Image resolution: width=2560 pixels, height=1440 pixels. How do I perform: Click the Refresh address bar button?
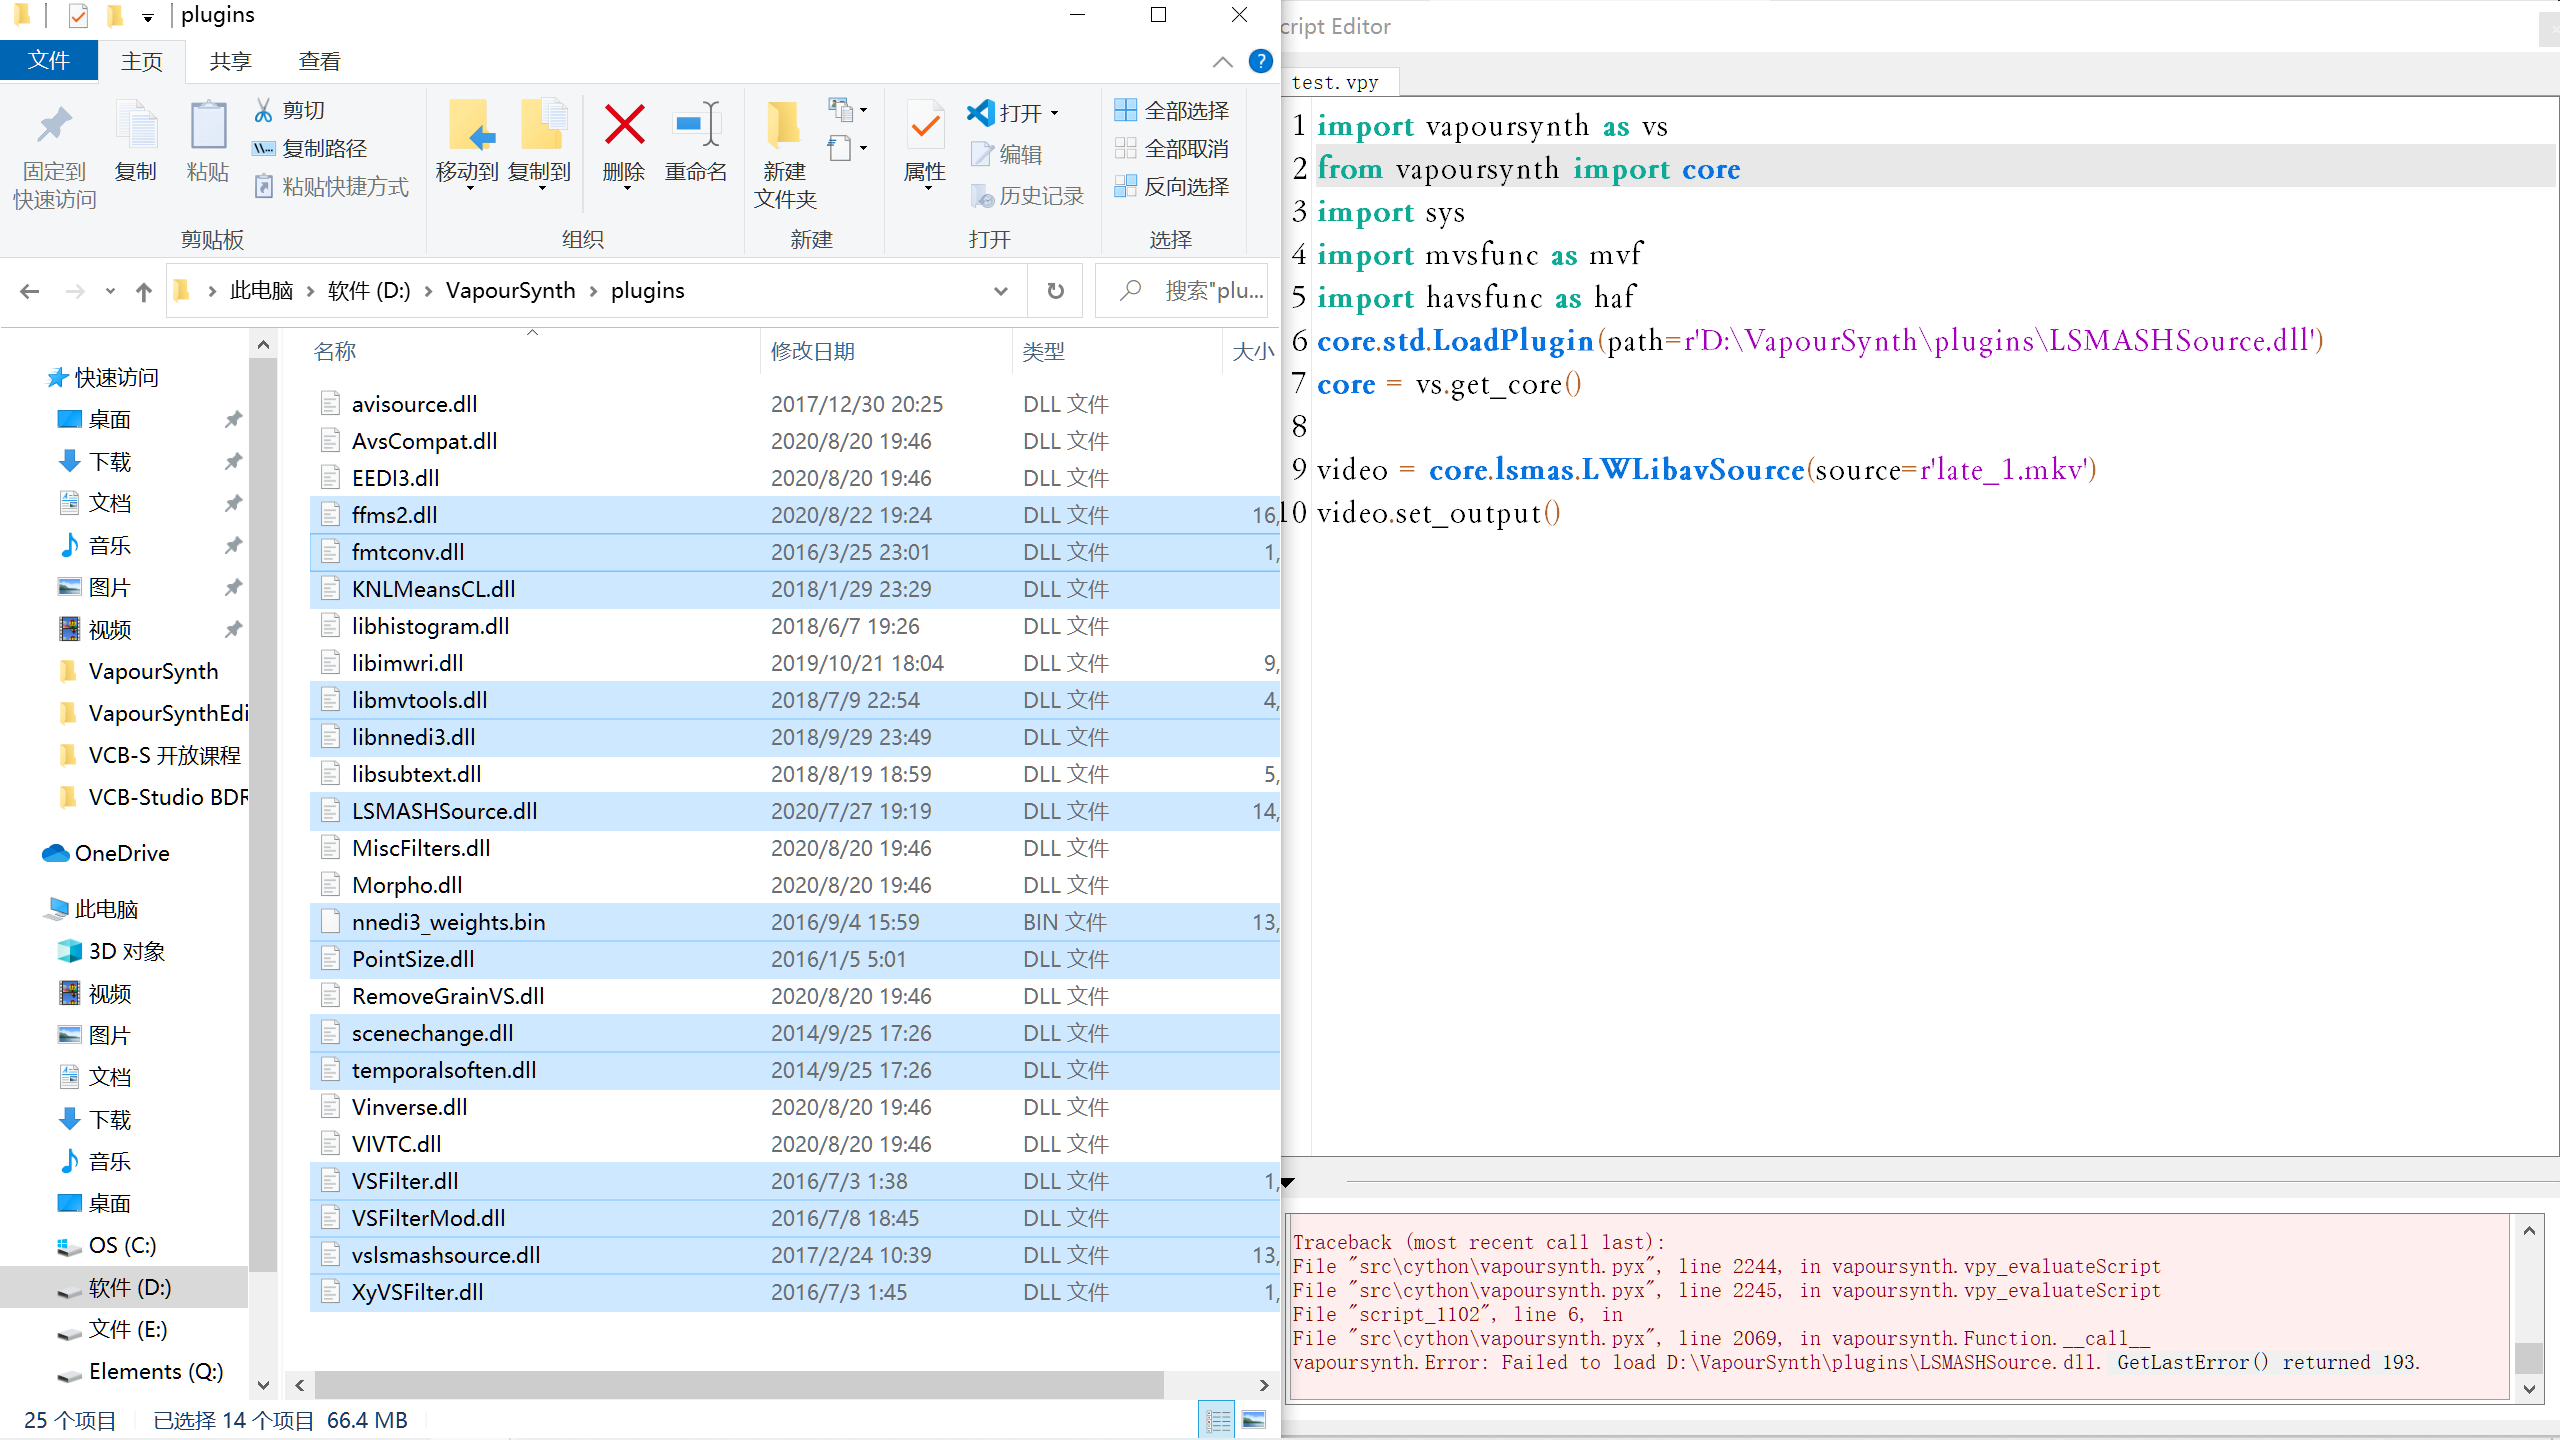point(1055,291)
